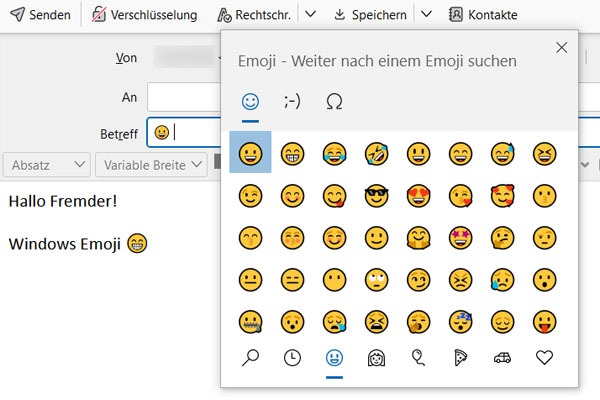Select the balloon celebrations category
This screenshot has height=400, width=600.
[419, 358]
